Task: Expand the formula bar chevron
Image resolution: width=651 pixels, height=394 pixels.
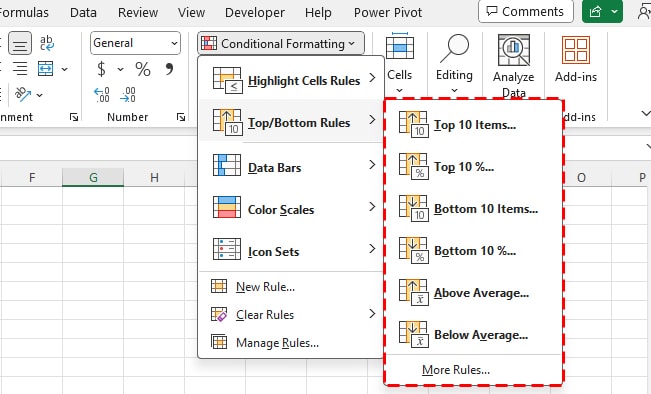Action: click(x=648, y=146)
